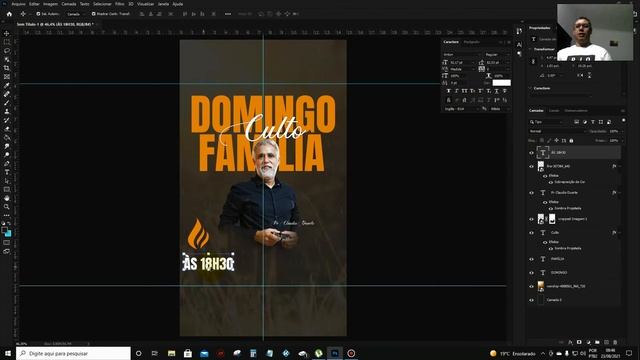
Task: Select the Eyedropper tool
Action: coord(7,85)
